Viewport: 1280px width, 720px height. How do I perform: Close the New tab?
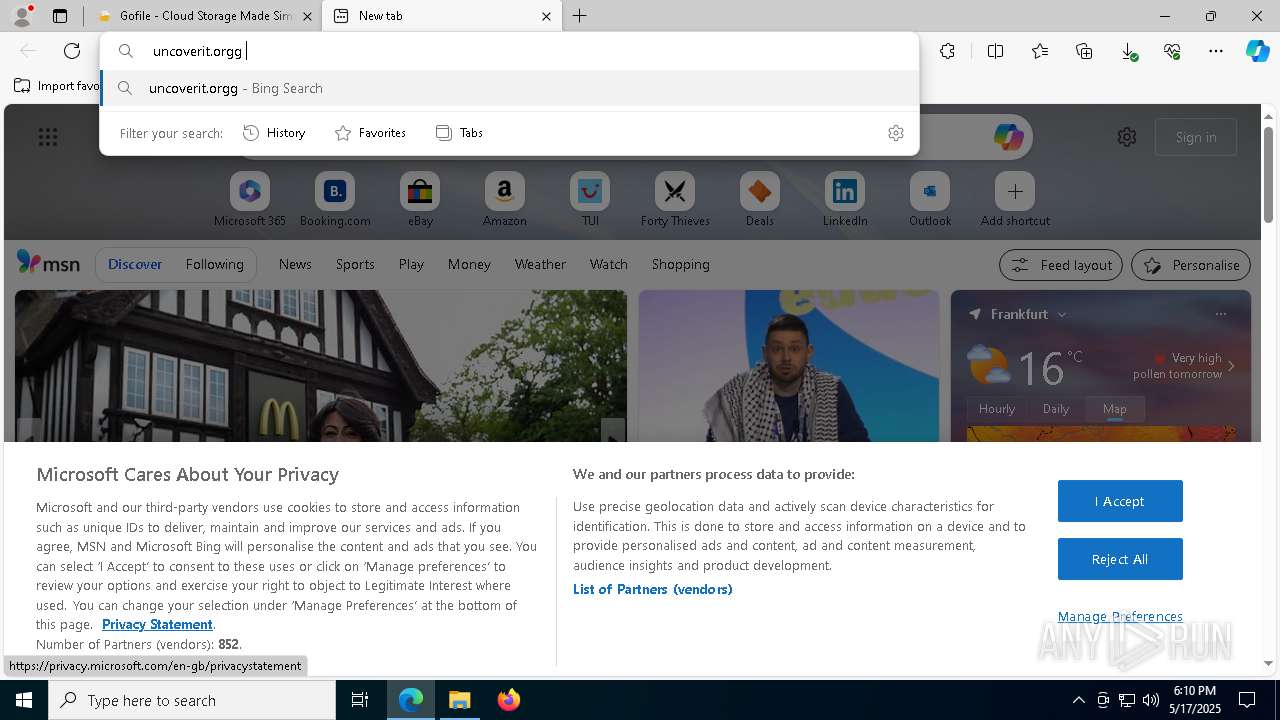(x=546, y=16)
